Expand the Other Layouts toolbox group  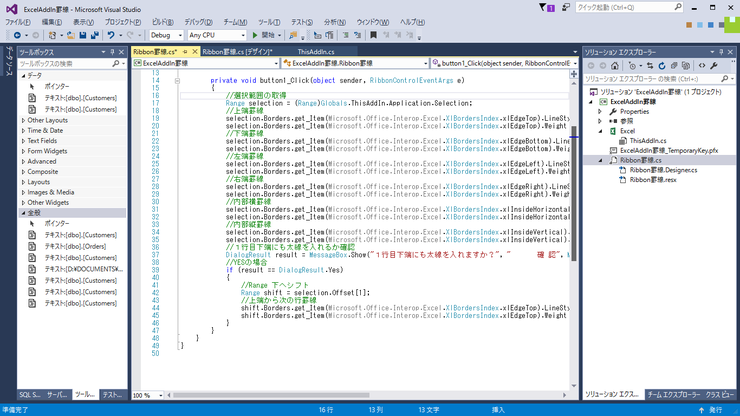[24, 120]
